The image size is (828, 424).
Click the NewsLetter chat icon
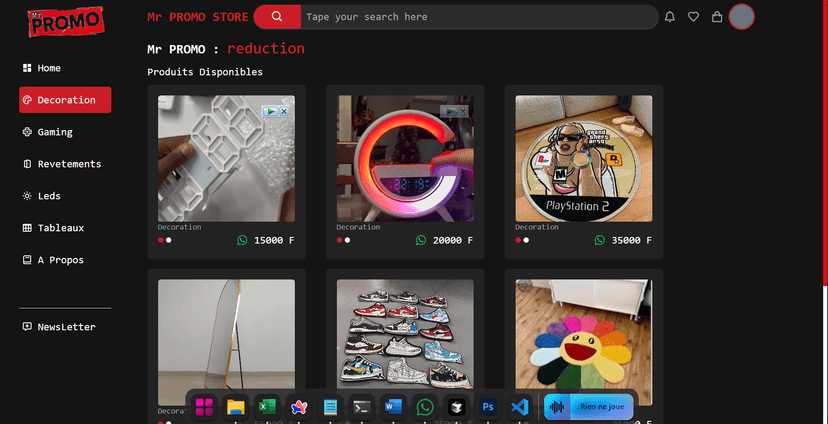[x=27, y=326]
